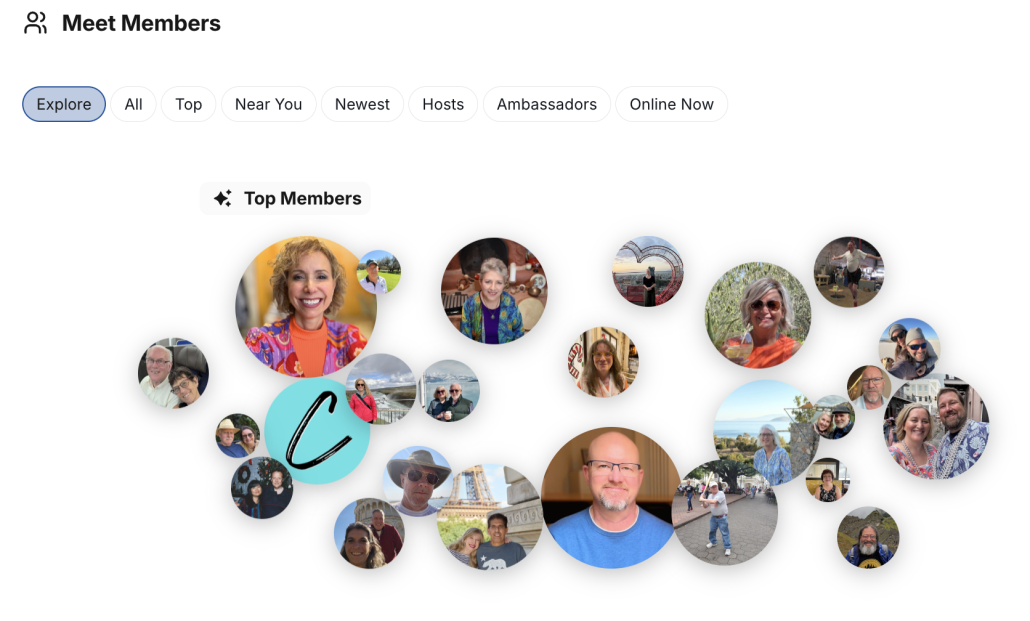Click the Meet Members people icon

click(x=35, y=23)
